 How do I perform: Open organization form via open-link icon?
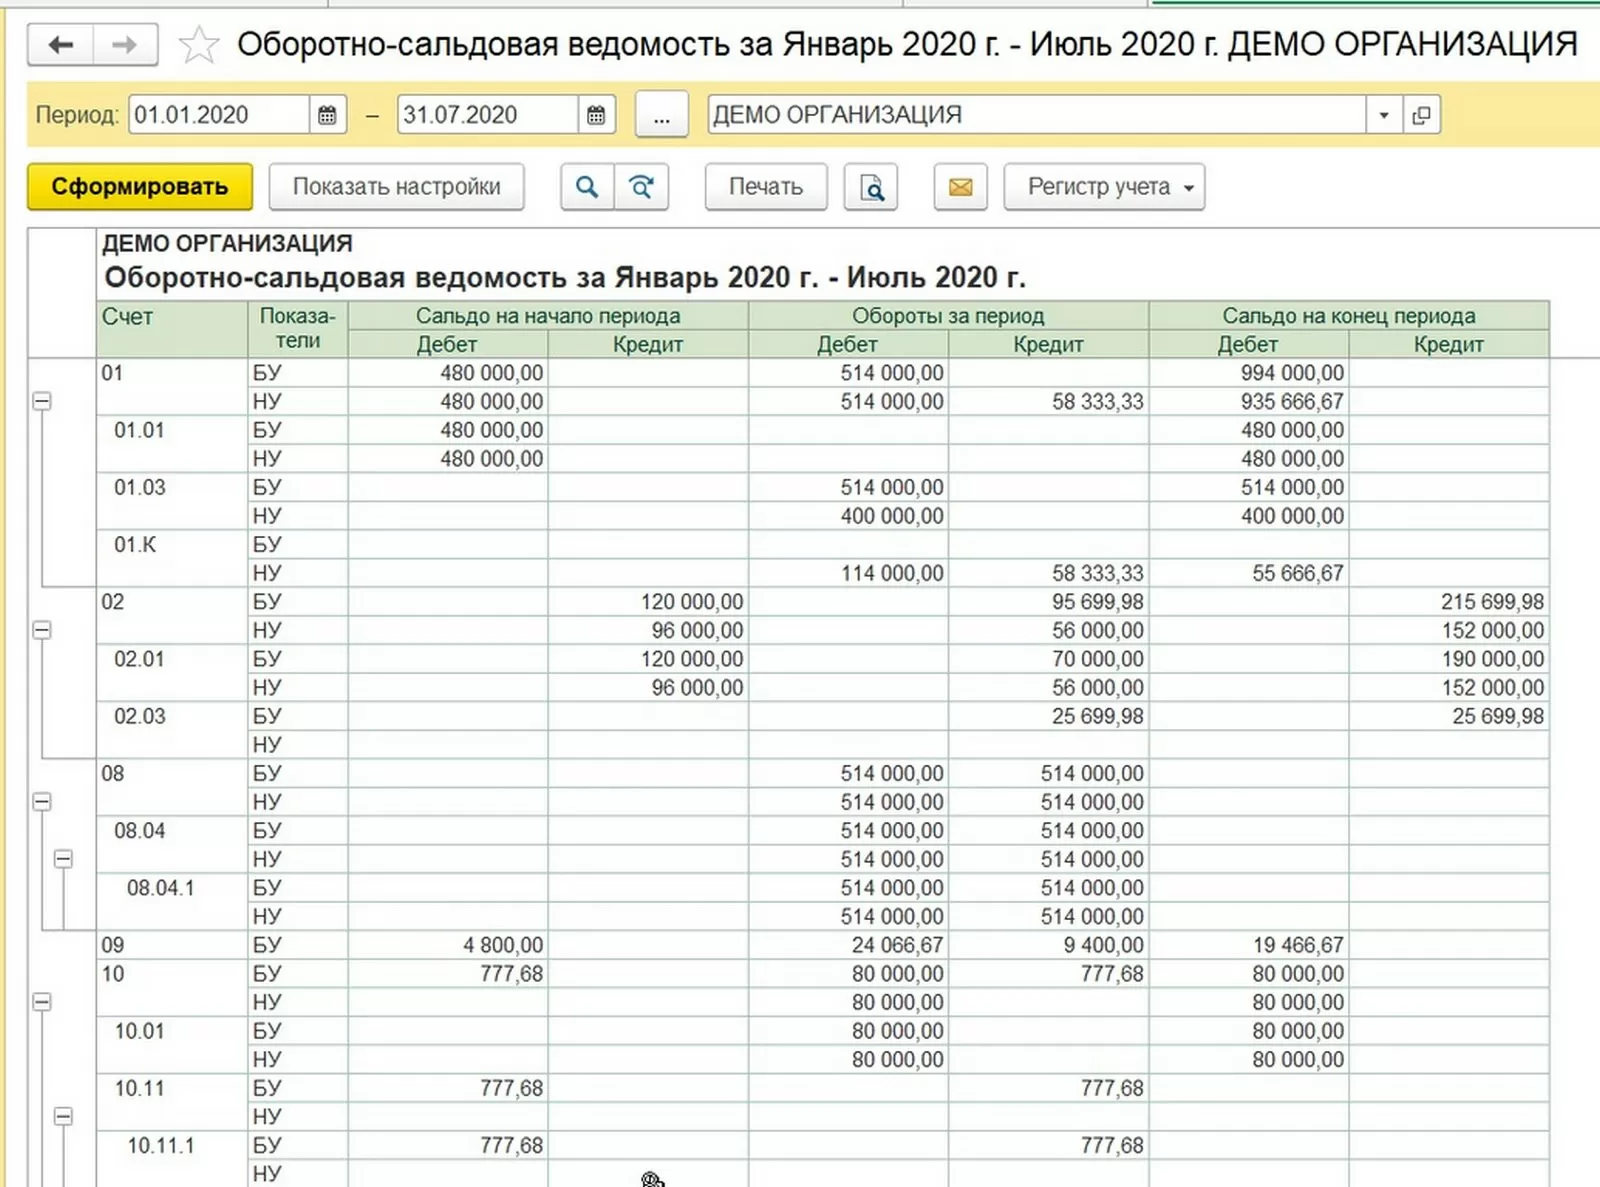(1421, 115)
